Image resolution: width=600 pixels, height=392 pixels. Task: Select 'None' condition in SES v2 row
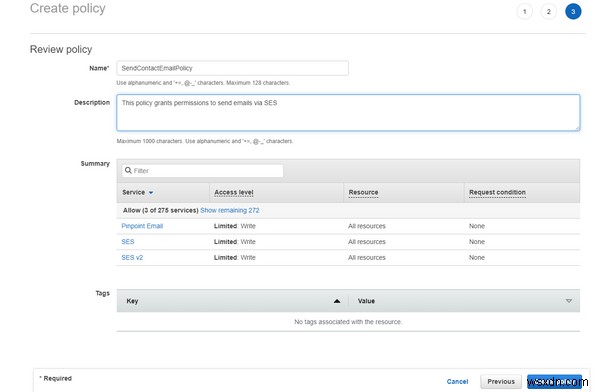coord(477,257)
